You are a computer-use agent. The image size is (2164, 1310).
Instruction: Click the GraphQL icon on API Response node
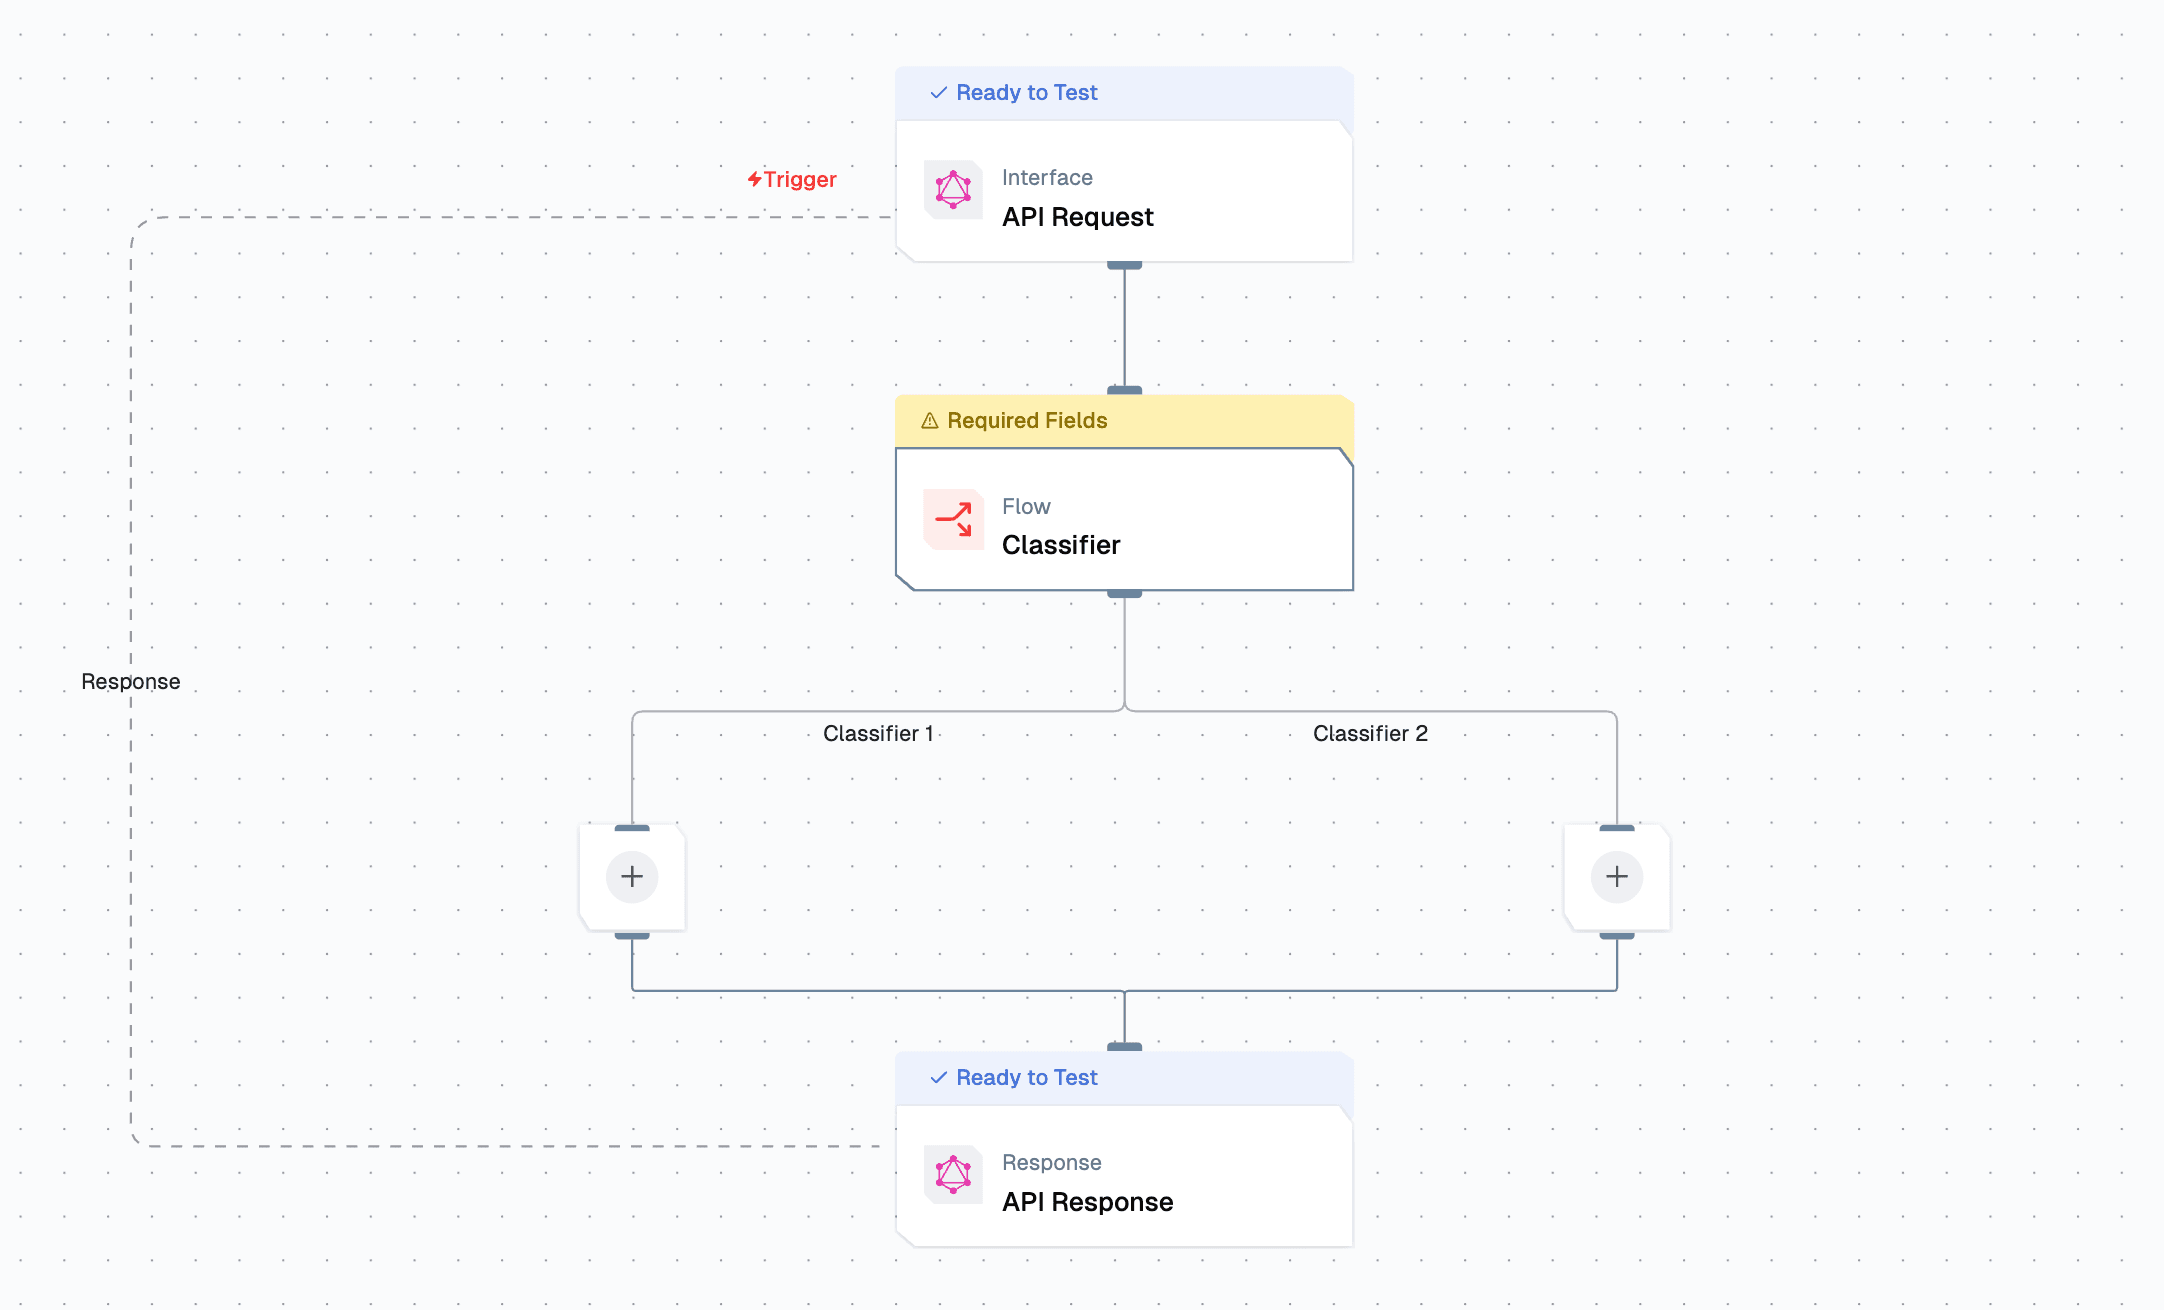(x=953, y=1175)
